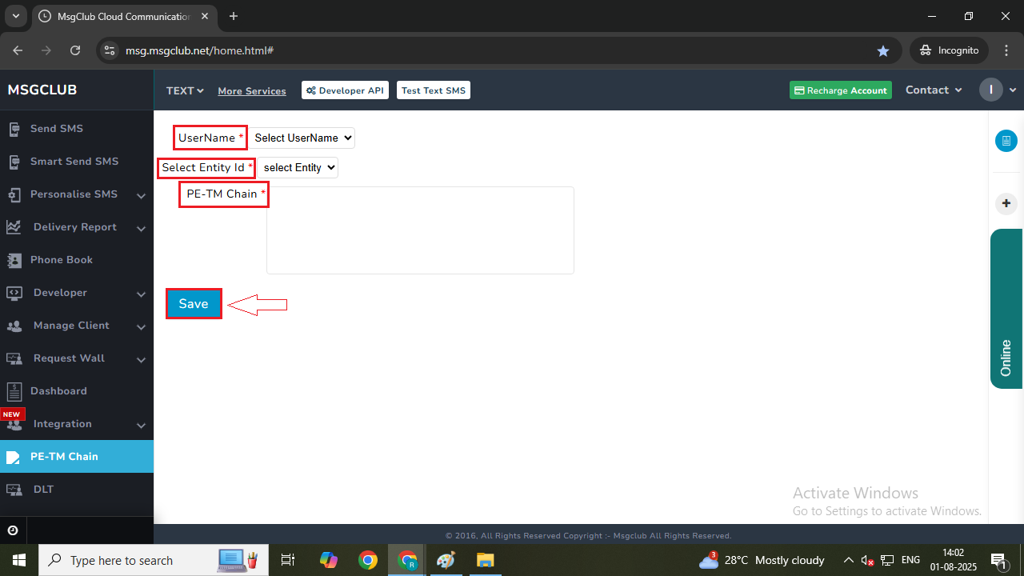
Task: Click the Integration sidebar icon
Action: pos(14,424)
